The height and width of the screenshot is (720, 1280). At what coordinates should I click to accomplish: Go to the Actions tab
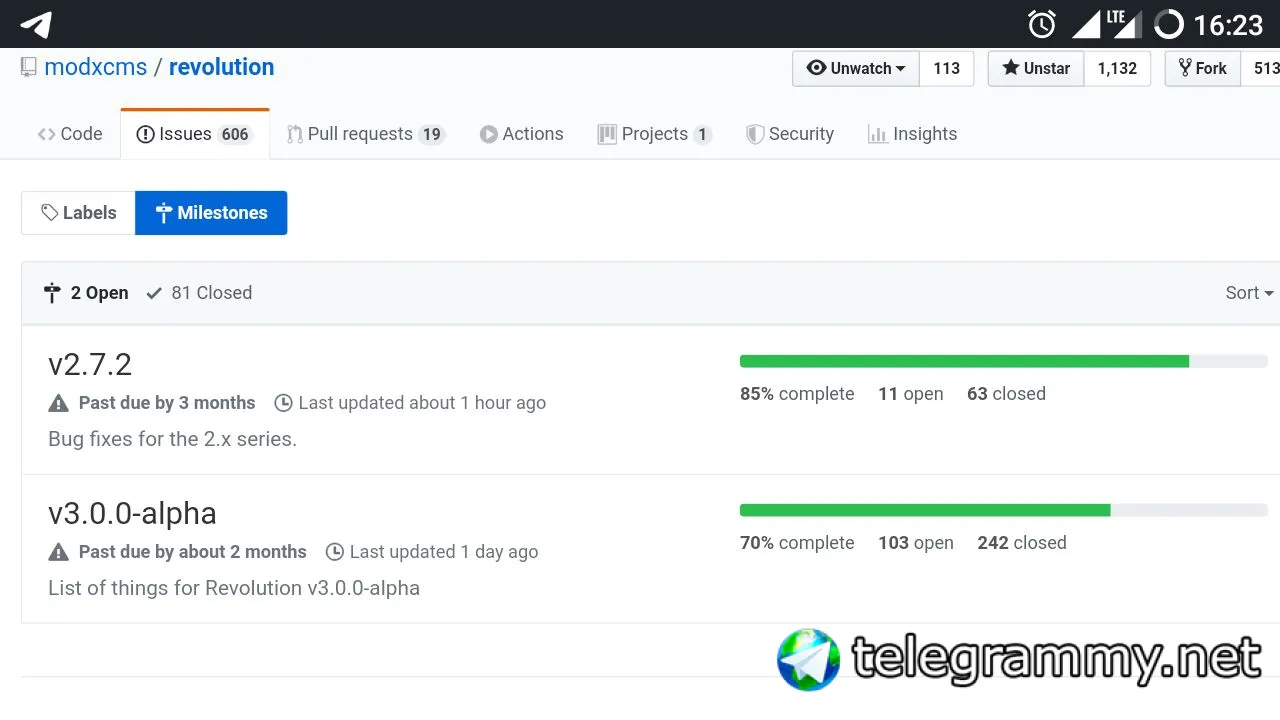521,134
